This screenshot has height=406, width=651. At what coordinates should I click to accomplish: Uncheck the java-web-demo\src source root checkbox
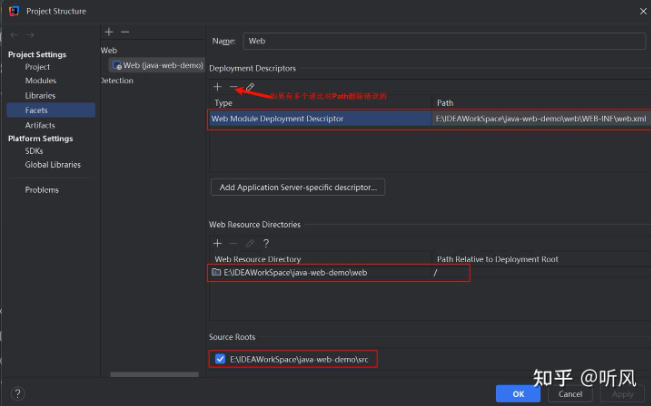pyautogui.click(x=220, y=358)
